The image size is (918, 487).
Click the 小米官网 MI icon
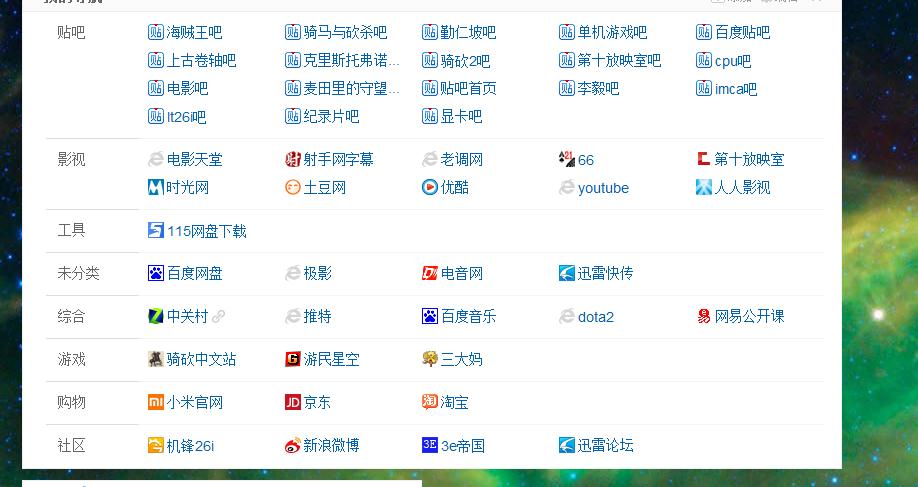pos(156,403)
